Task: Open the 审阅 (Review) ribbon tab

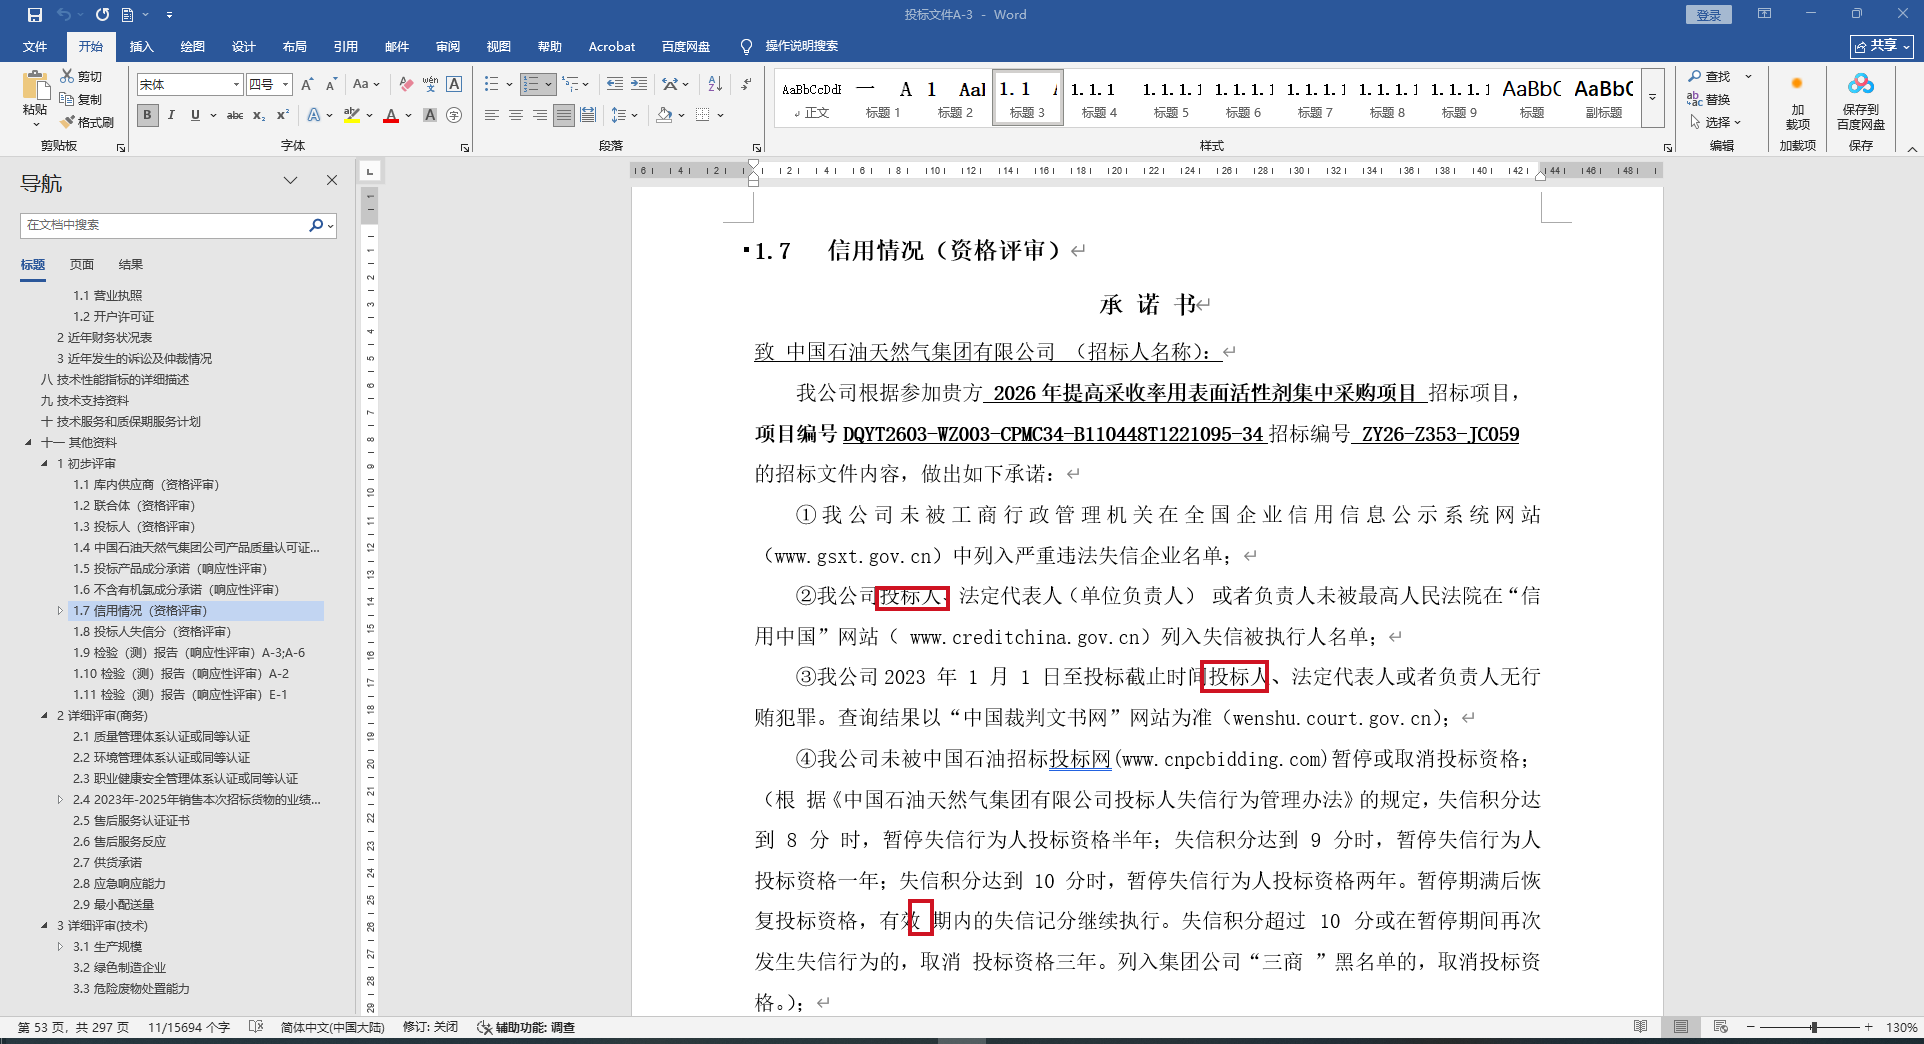Action: [x=447, y=47]
